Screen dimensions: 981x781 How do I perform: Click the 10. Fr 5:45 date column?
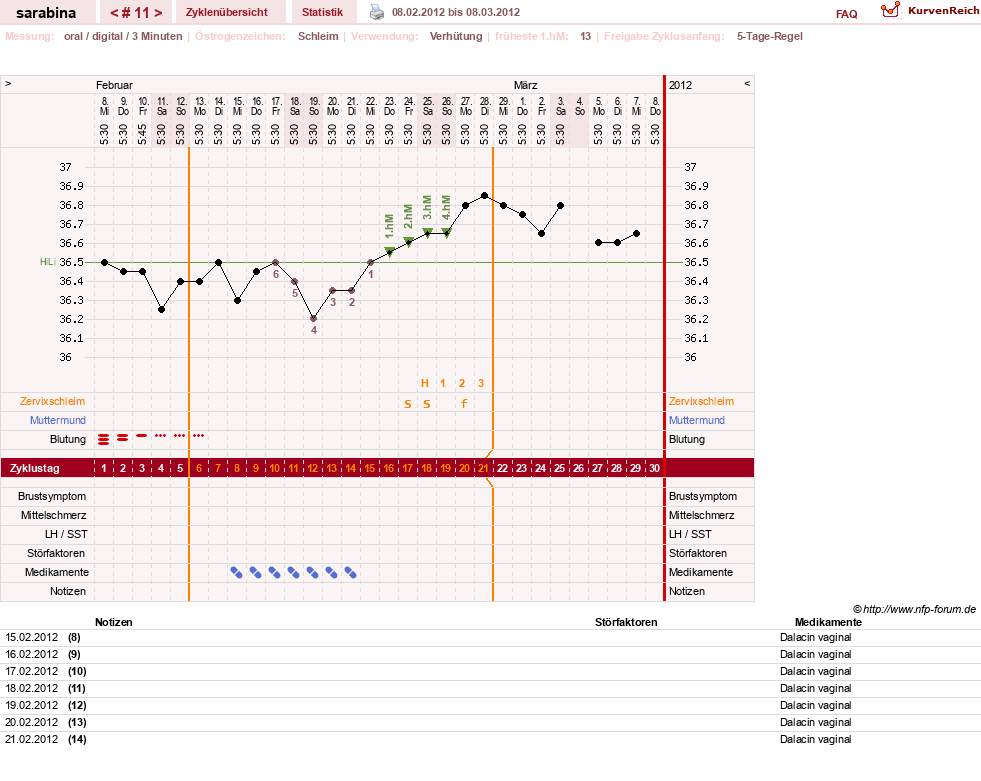tap(142, 120)
